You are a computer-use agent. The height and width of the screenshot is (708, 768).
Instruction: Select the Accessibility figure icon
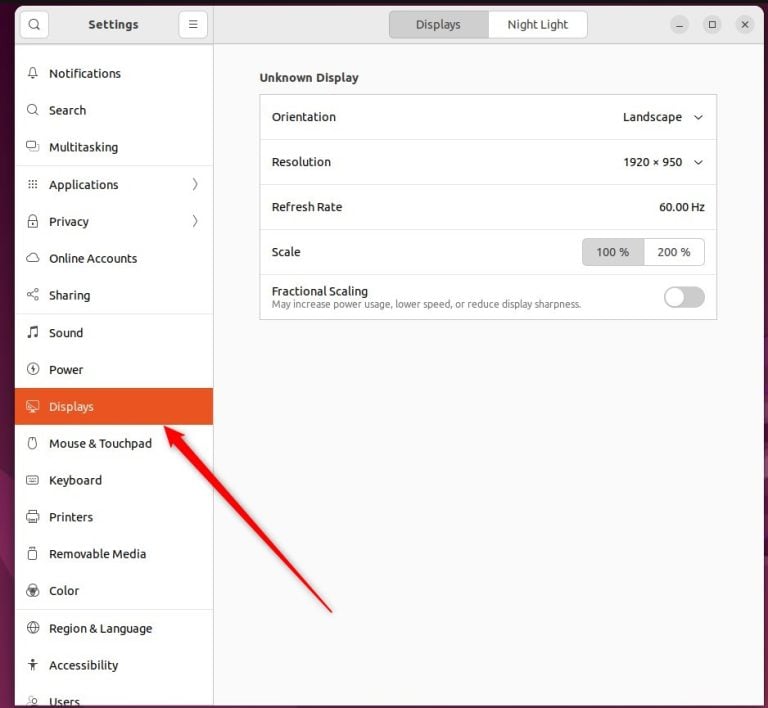point(33,664)
